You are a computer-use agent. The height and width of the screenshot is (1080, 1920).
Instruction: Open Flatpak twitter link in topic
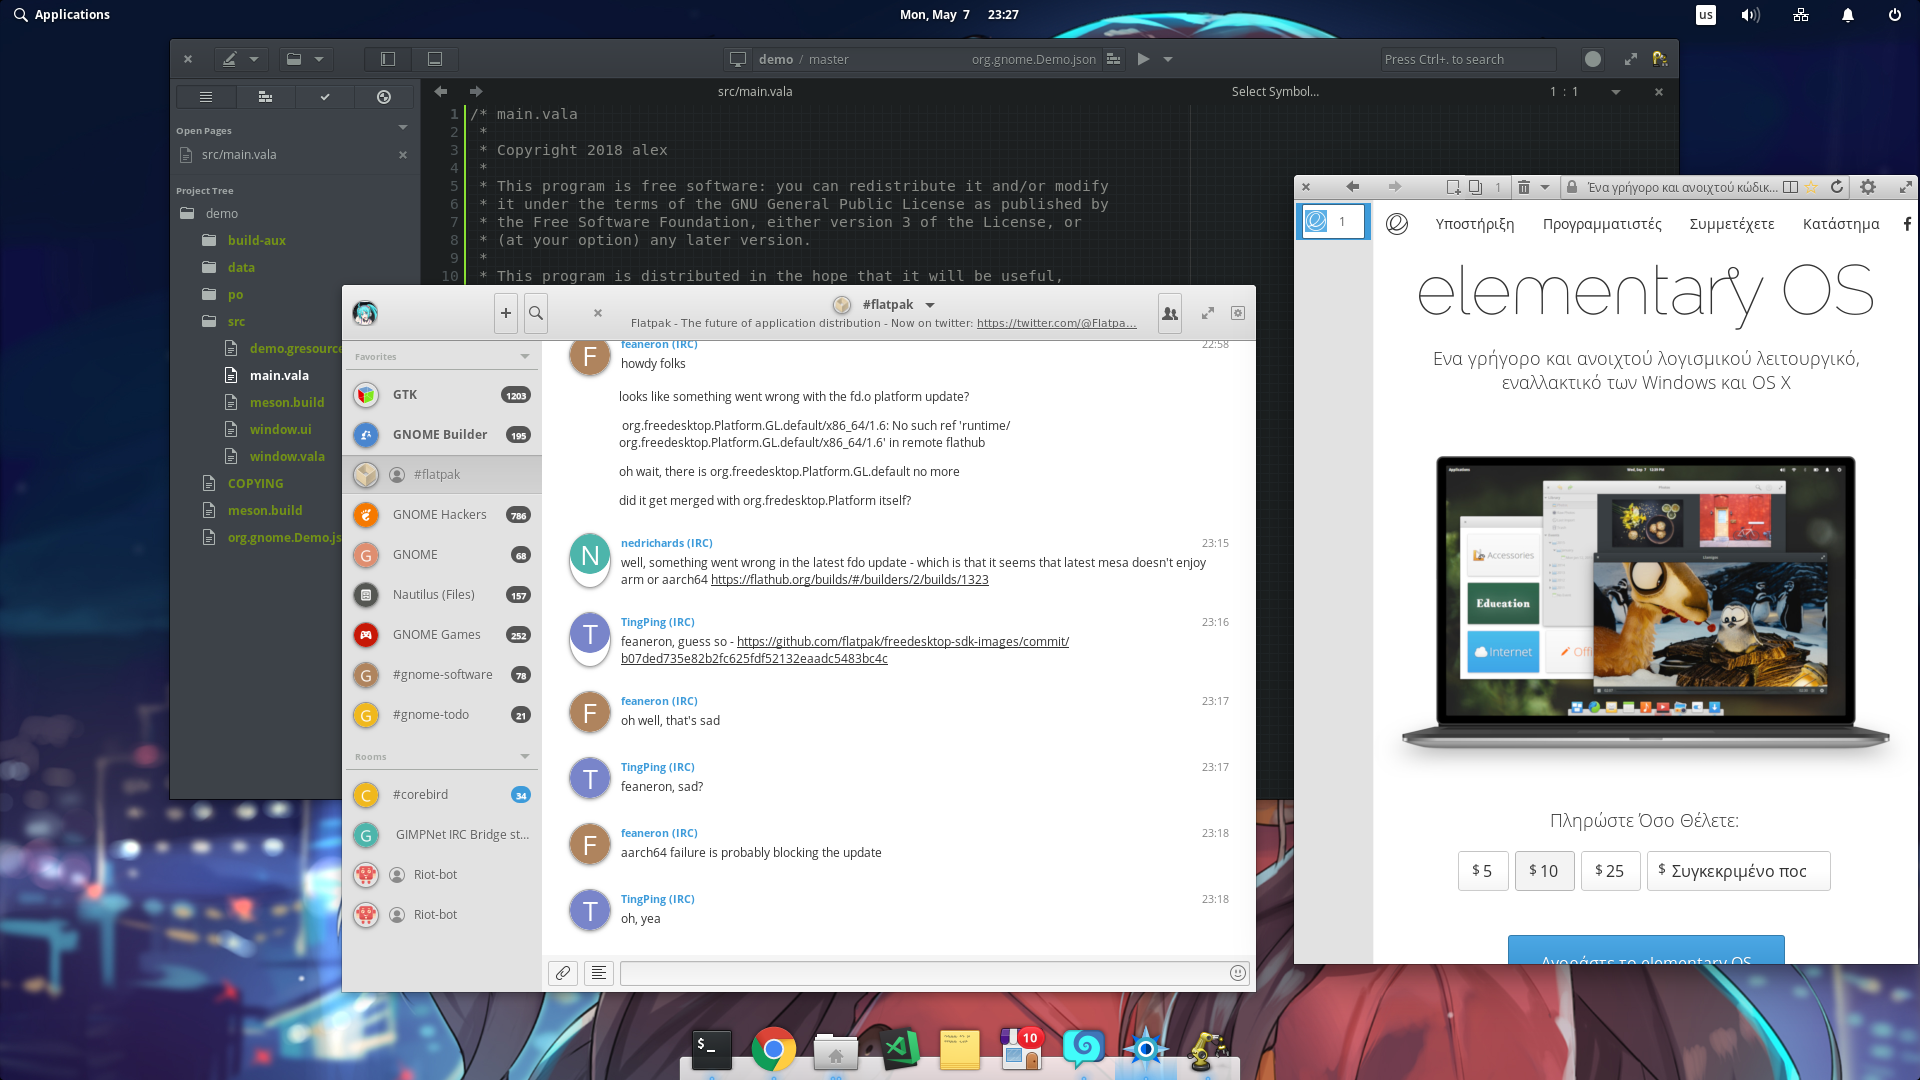click(x=1056, y=323)
